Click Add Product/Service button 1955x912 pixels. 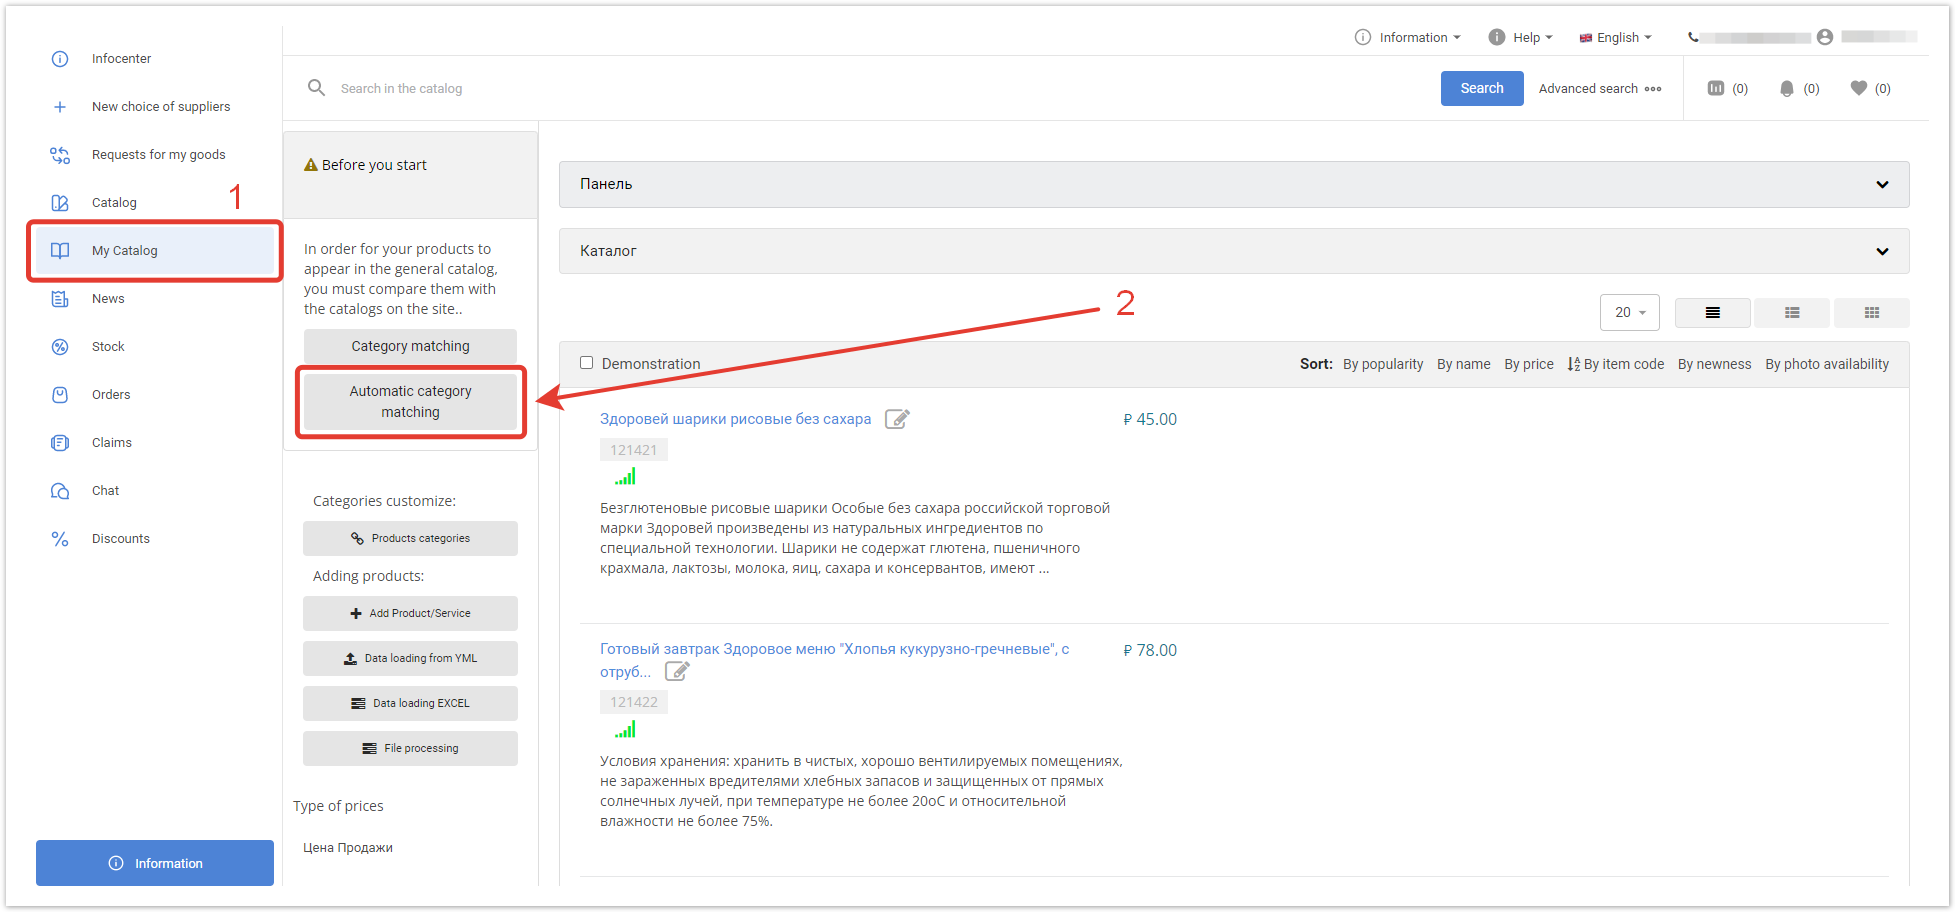[x=410, y=614]
